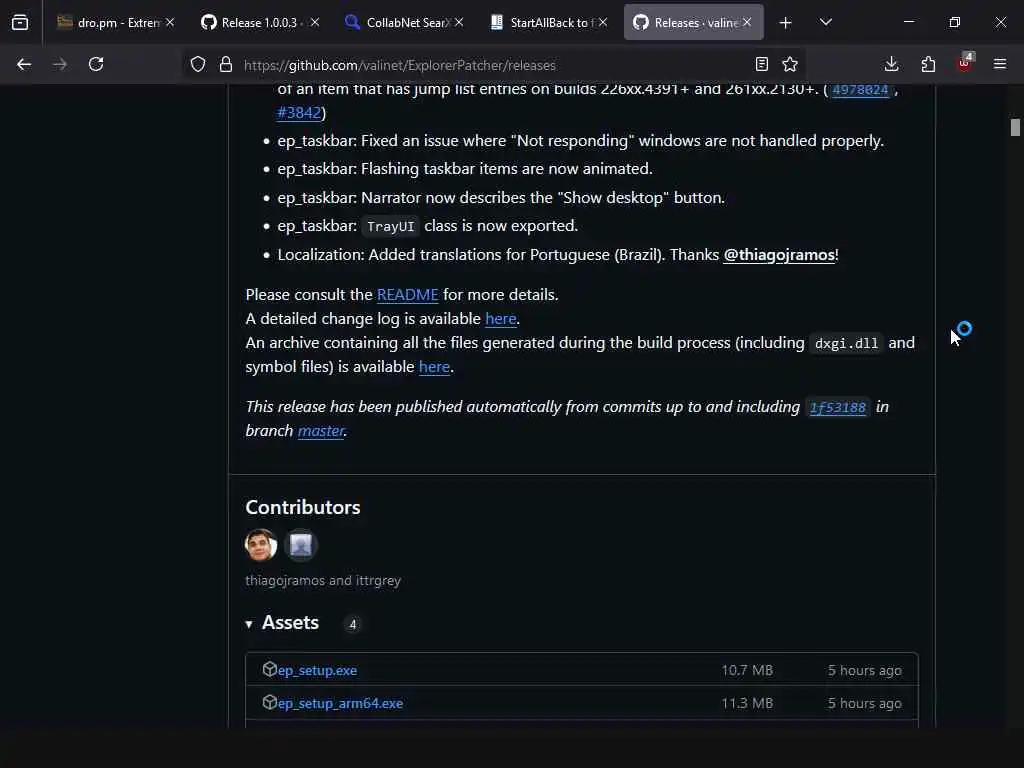Open the downloads panel
This screenshot has width=1024, height=768.
point(891,64)
